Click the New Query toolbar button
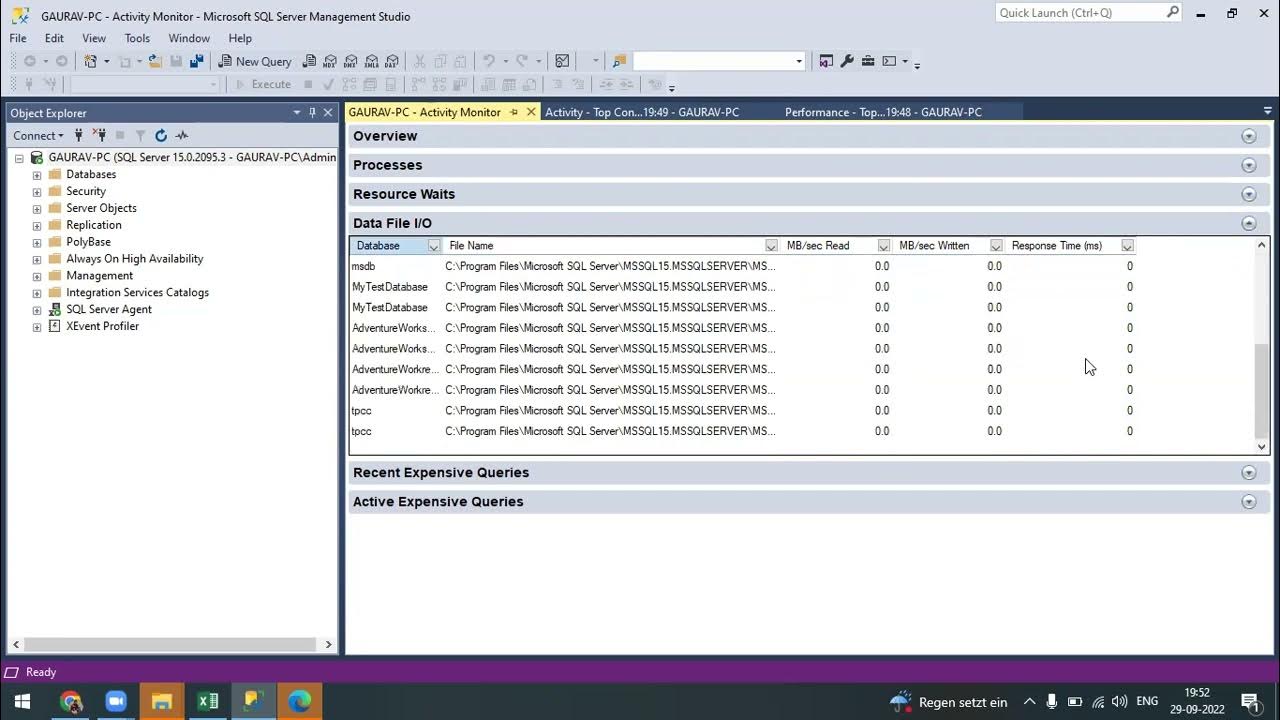The image size is (1280, 720). coord(255,61)
